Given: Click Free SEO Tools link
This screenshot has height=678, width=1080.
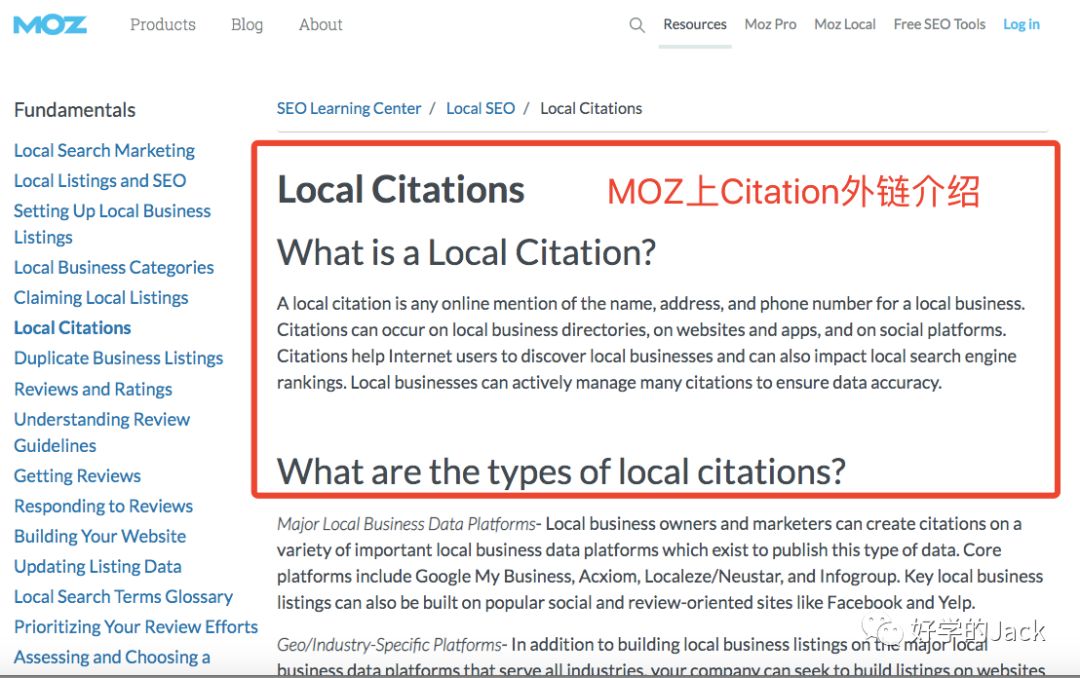Looking at the screenshot, I should point(939,24).
